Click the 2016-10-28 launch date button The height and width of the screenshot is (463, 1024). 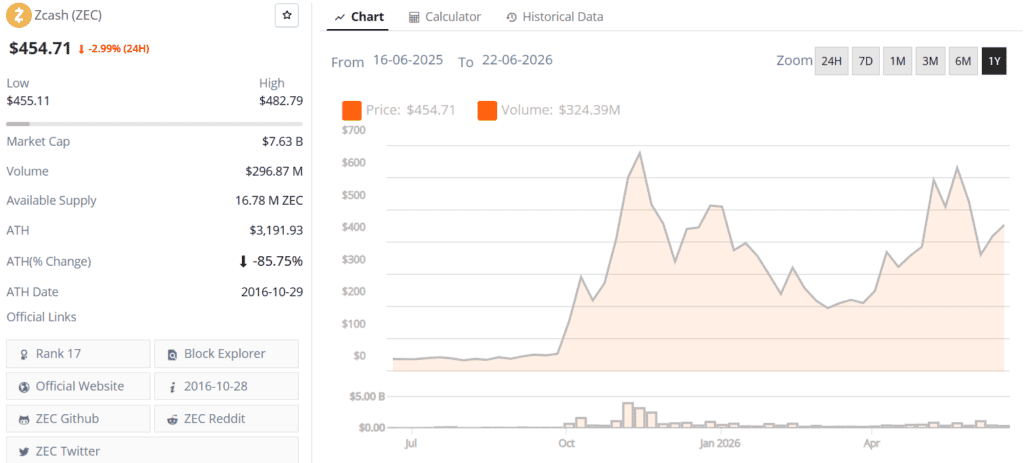pyautogui.click(x=227, y=387)
